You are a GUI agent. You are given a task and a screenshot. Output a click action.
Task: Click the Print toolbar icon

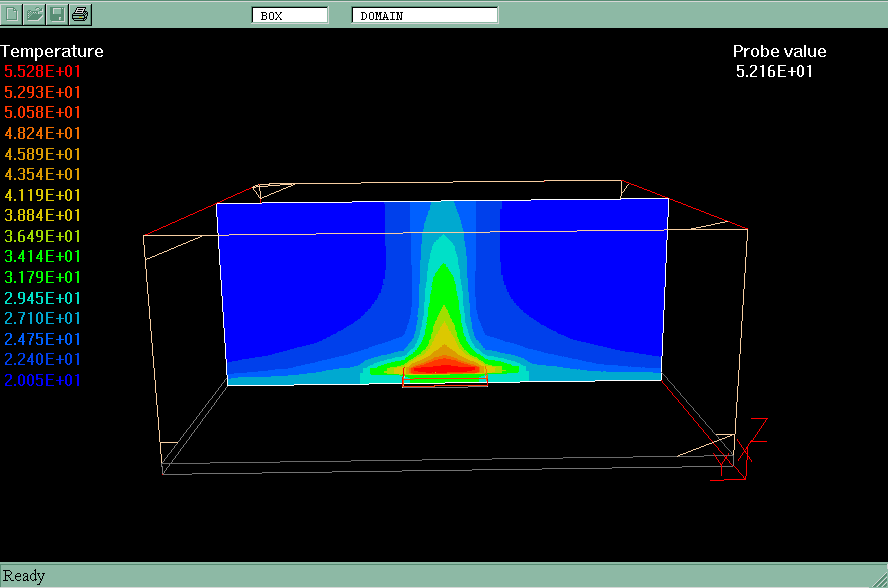click(81, 14)
